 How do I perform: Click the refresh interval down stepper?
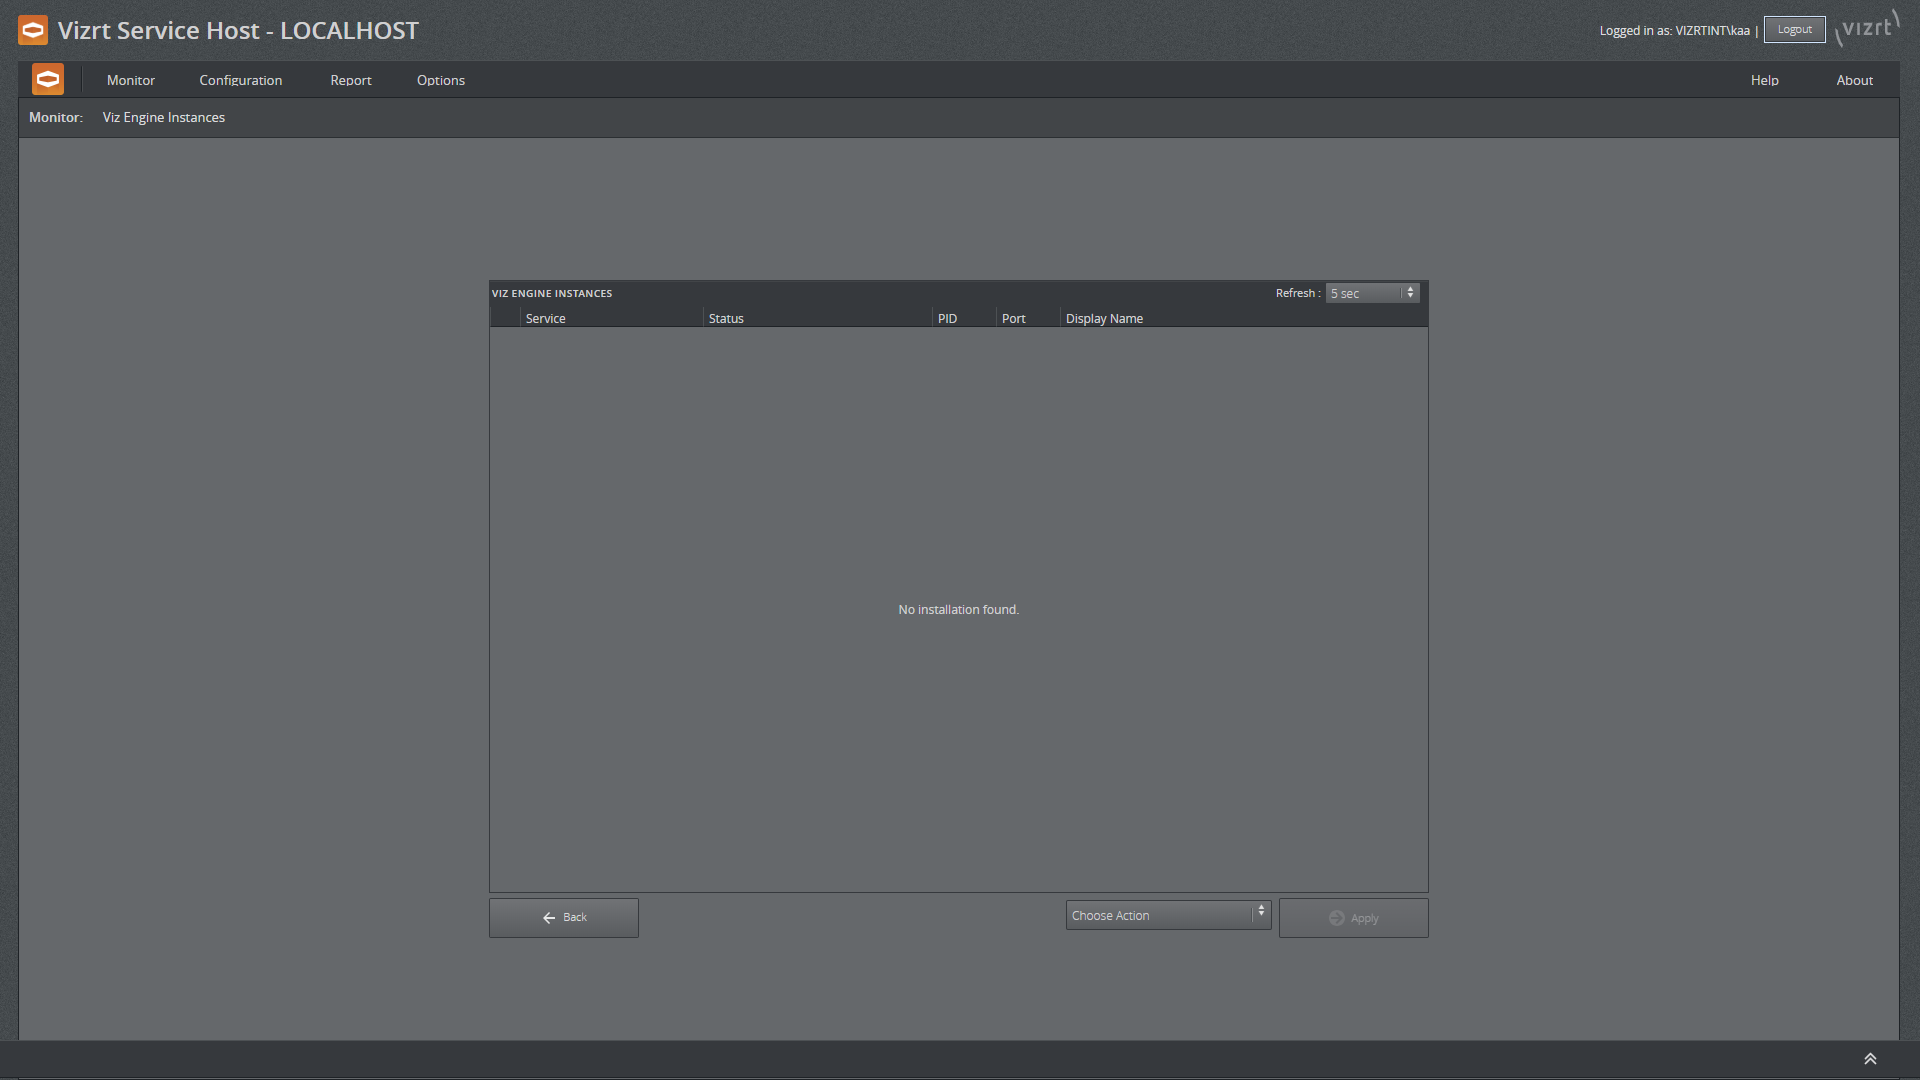click(1410, 297)
